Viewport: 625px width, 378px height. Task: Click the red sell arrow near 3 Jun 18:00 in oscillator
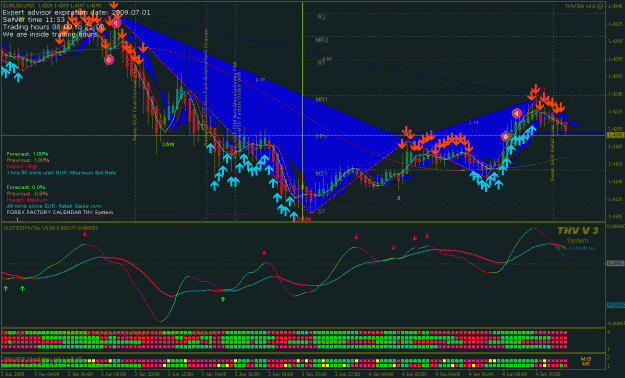coord(264,252)
